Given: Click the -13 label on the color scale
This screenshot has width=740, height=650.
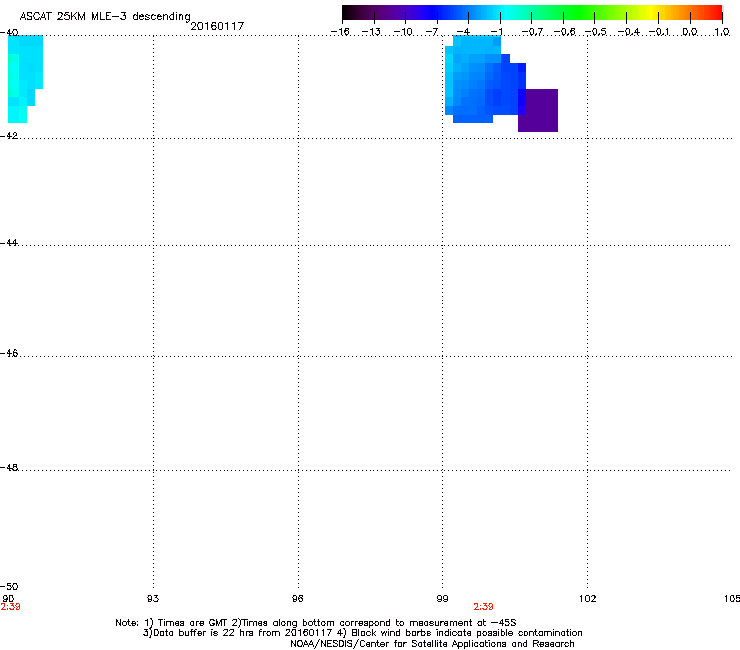Looking at the screenshot, I should pyautogui.click(x=371, y=32).
